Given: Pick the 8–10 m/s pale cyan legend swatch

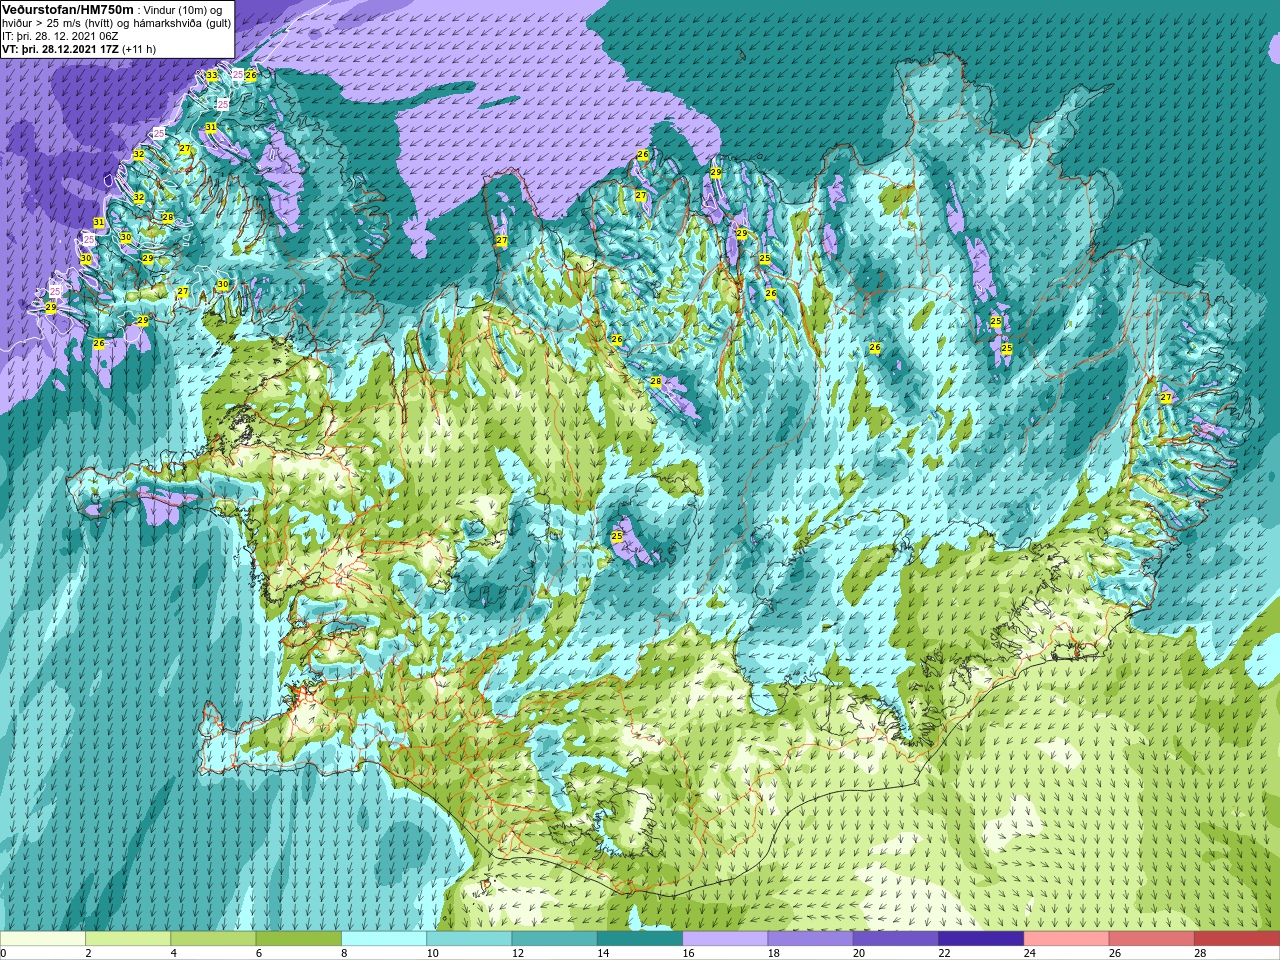Looking at the screenshot, I should [384, 939].
